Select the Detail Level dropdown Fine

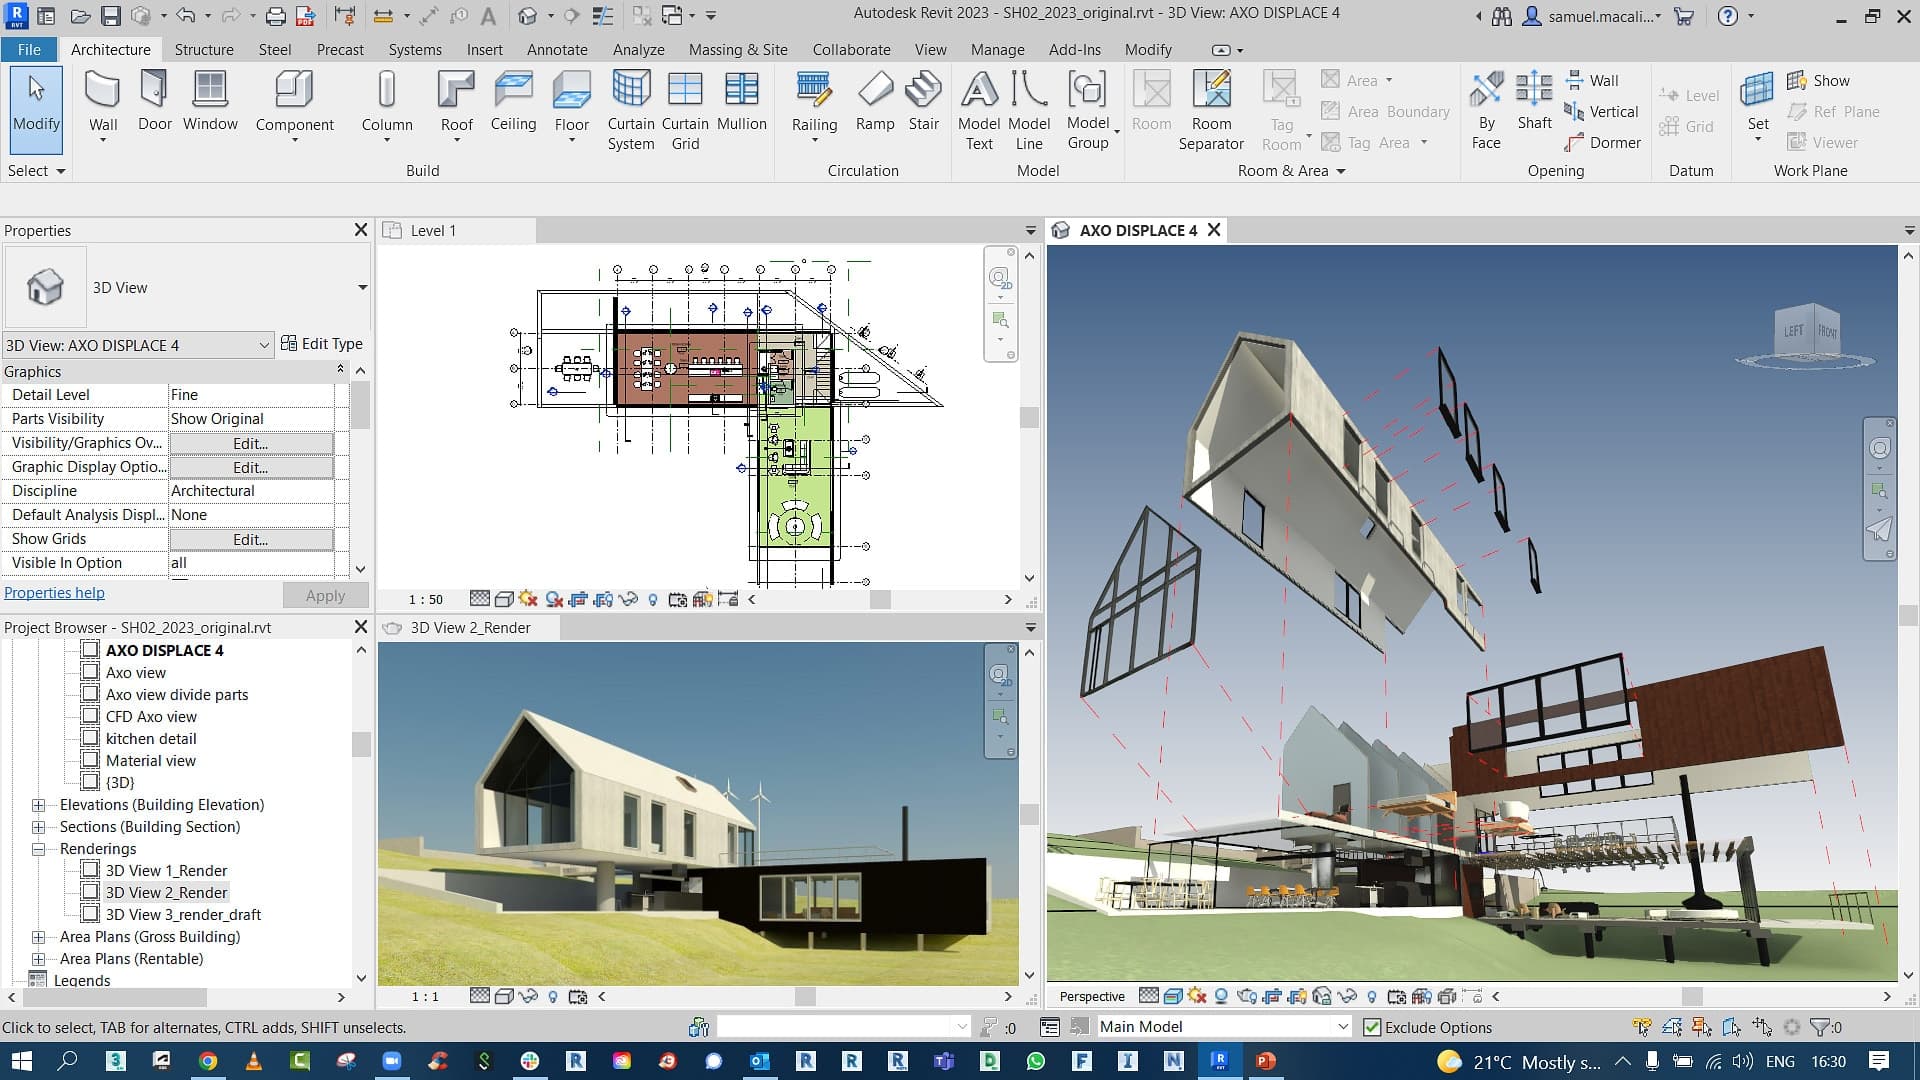pos(251,393)
